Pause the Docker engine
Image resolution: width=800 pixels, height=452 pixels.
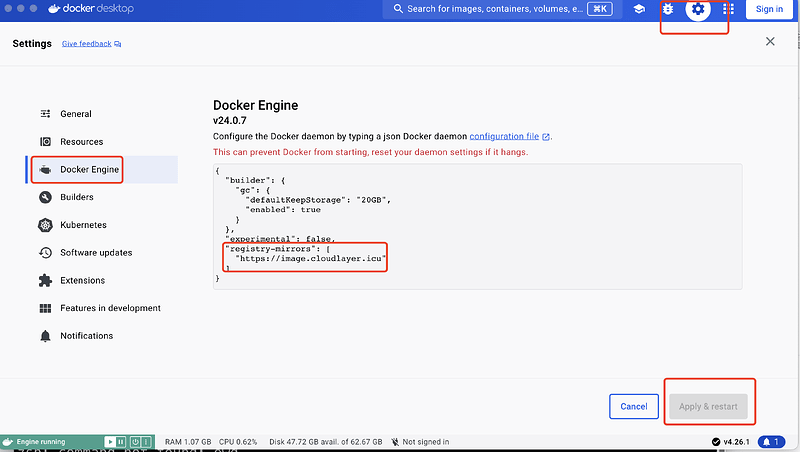point(121,442)
